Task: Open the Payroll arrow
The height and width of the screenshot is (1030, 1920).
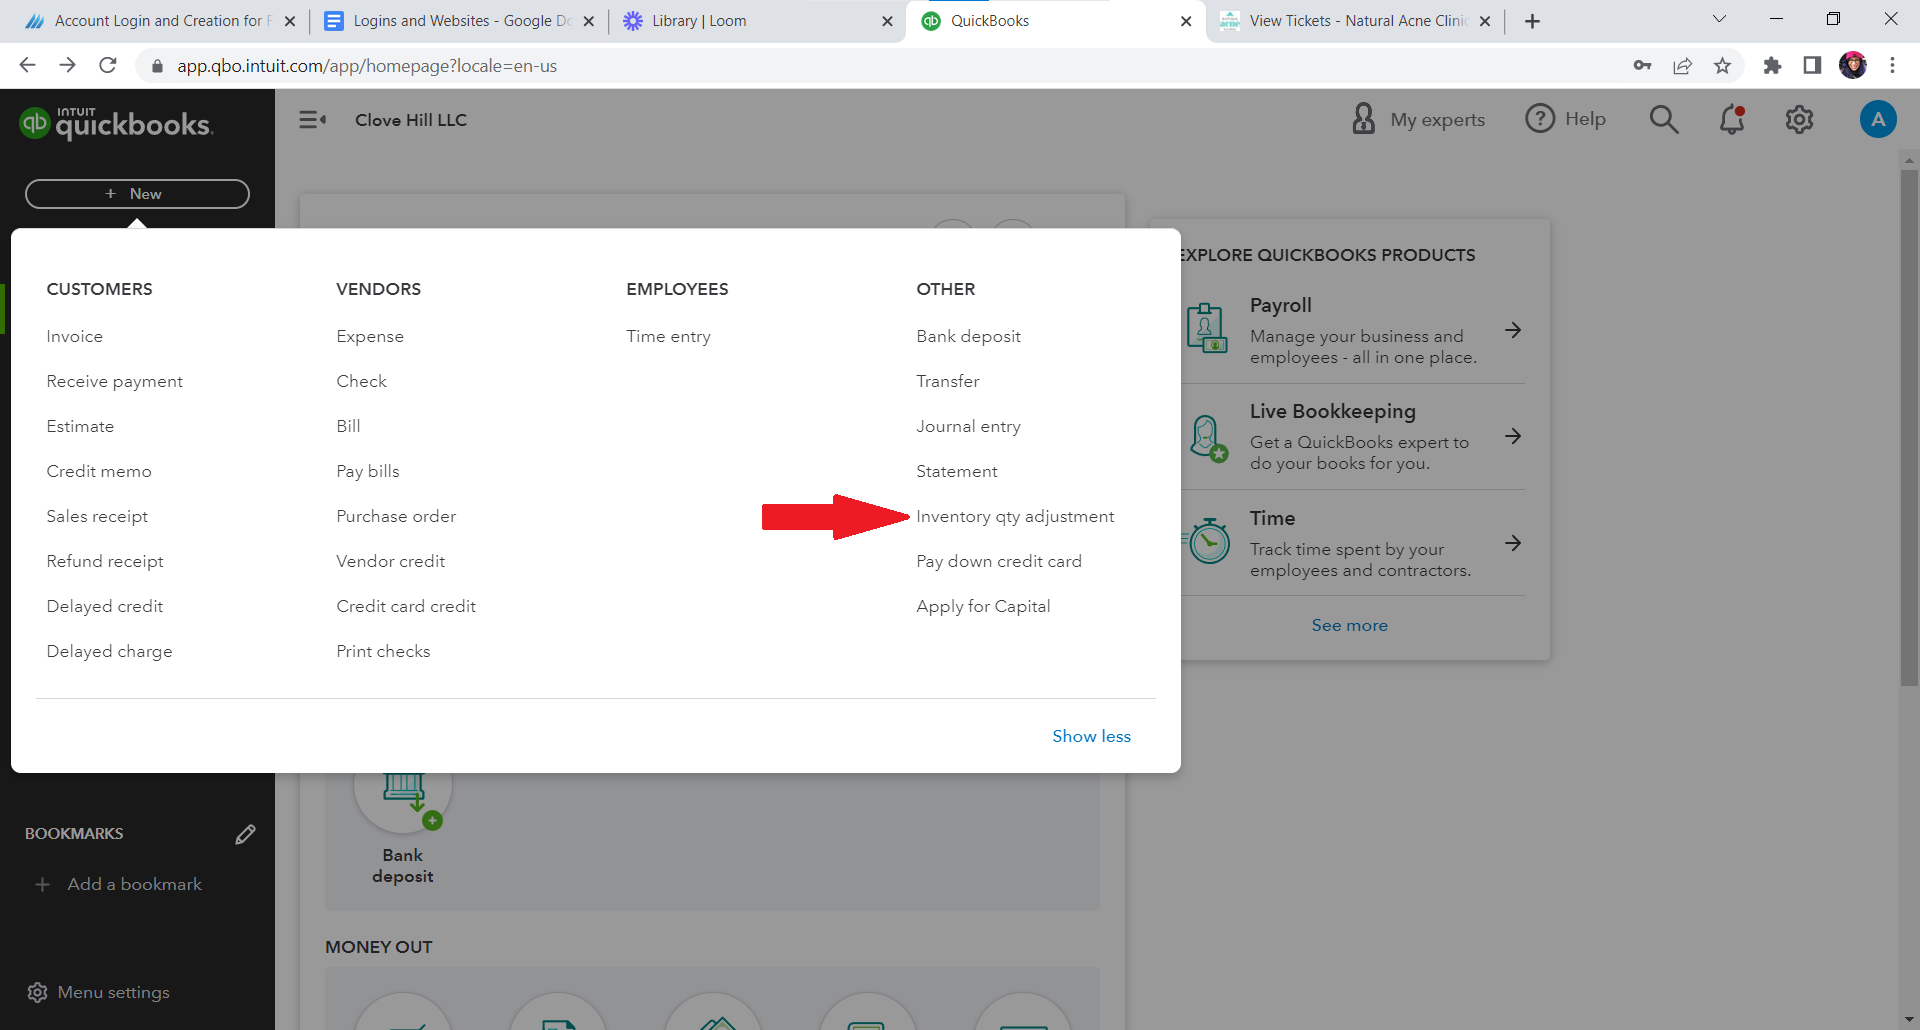Action: [x=1513, y=330]
